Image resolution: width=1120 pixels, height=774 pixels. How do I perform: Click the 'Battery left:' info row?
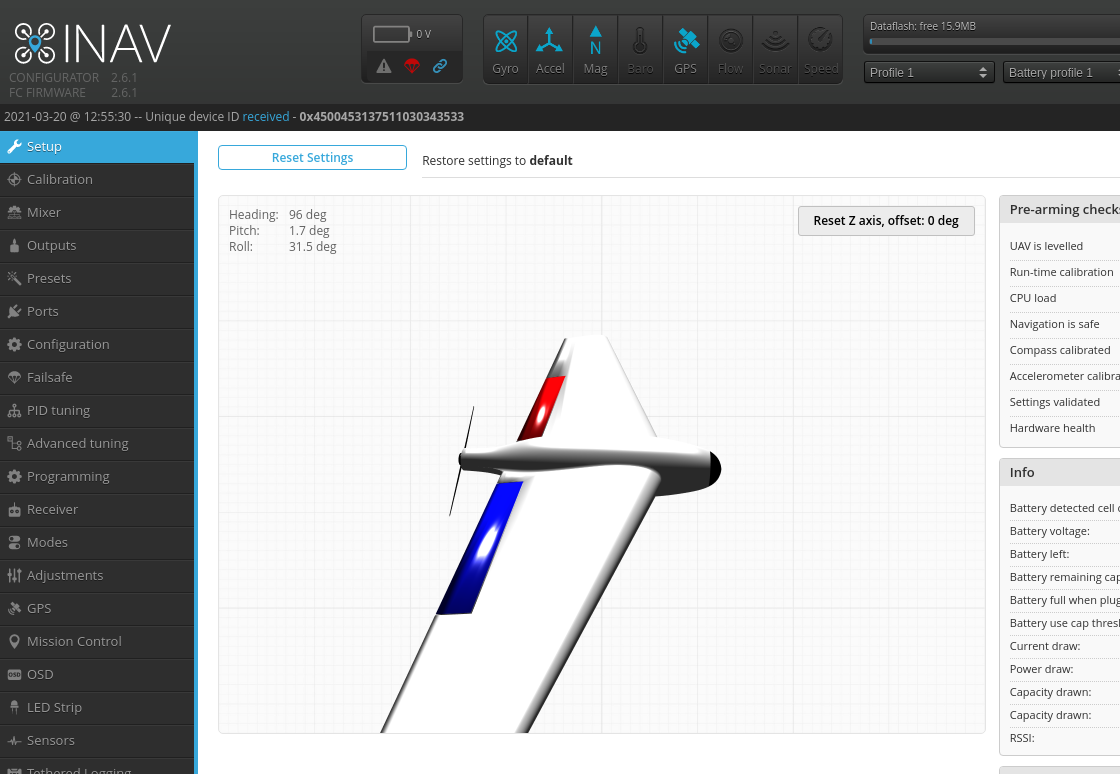pyautogui.click(x=1064, y=554)
